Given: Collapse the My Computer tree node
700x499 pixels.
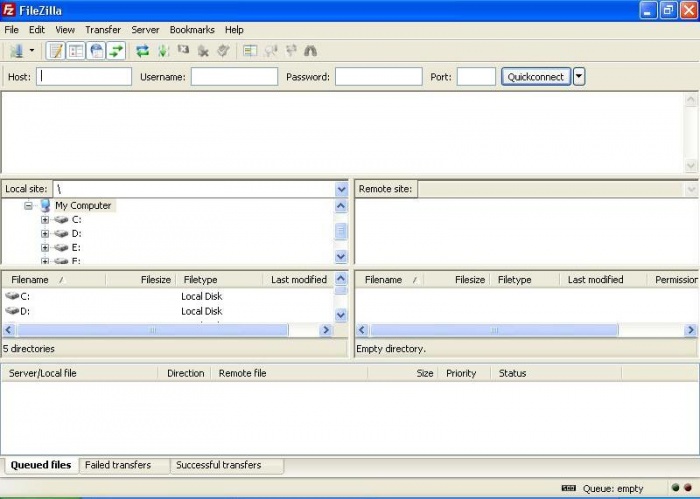Looking at the screenshot, I should 29,205.
